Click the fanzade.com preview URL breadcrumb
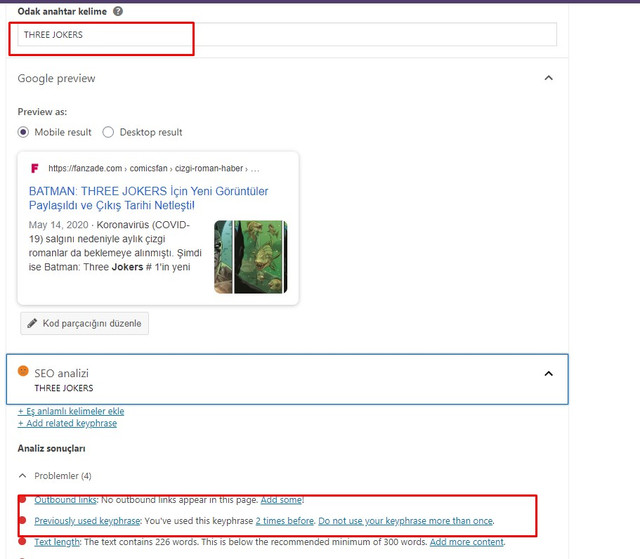 [x=154, y=169]
